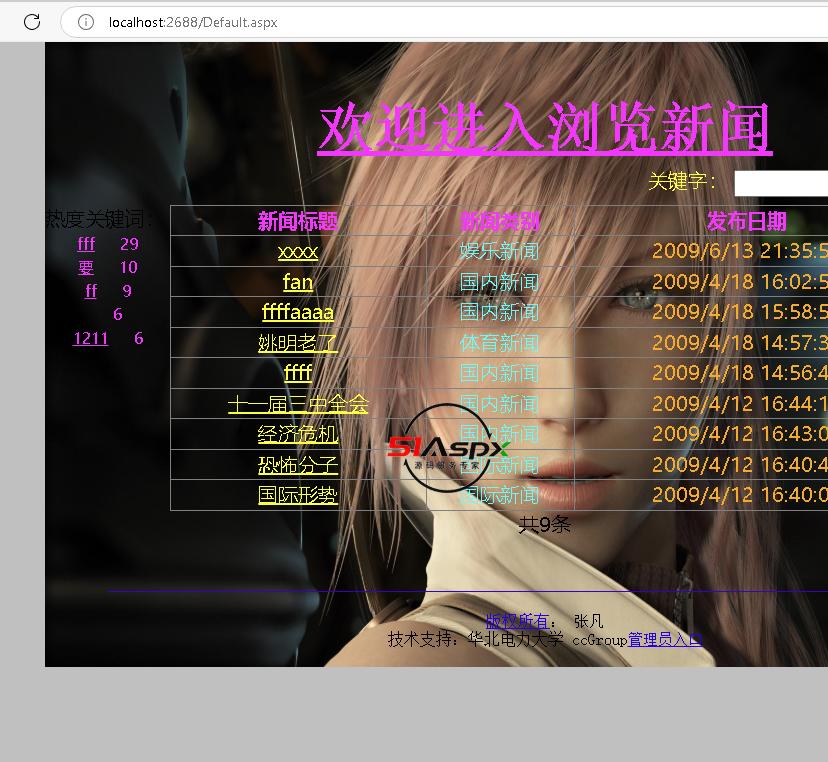
Task: Reload the page with the refresh icon
Action: pyautogui.click(x=32, y=22)
